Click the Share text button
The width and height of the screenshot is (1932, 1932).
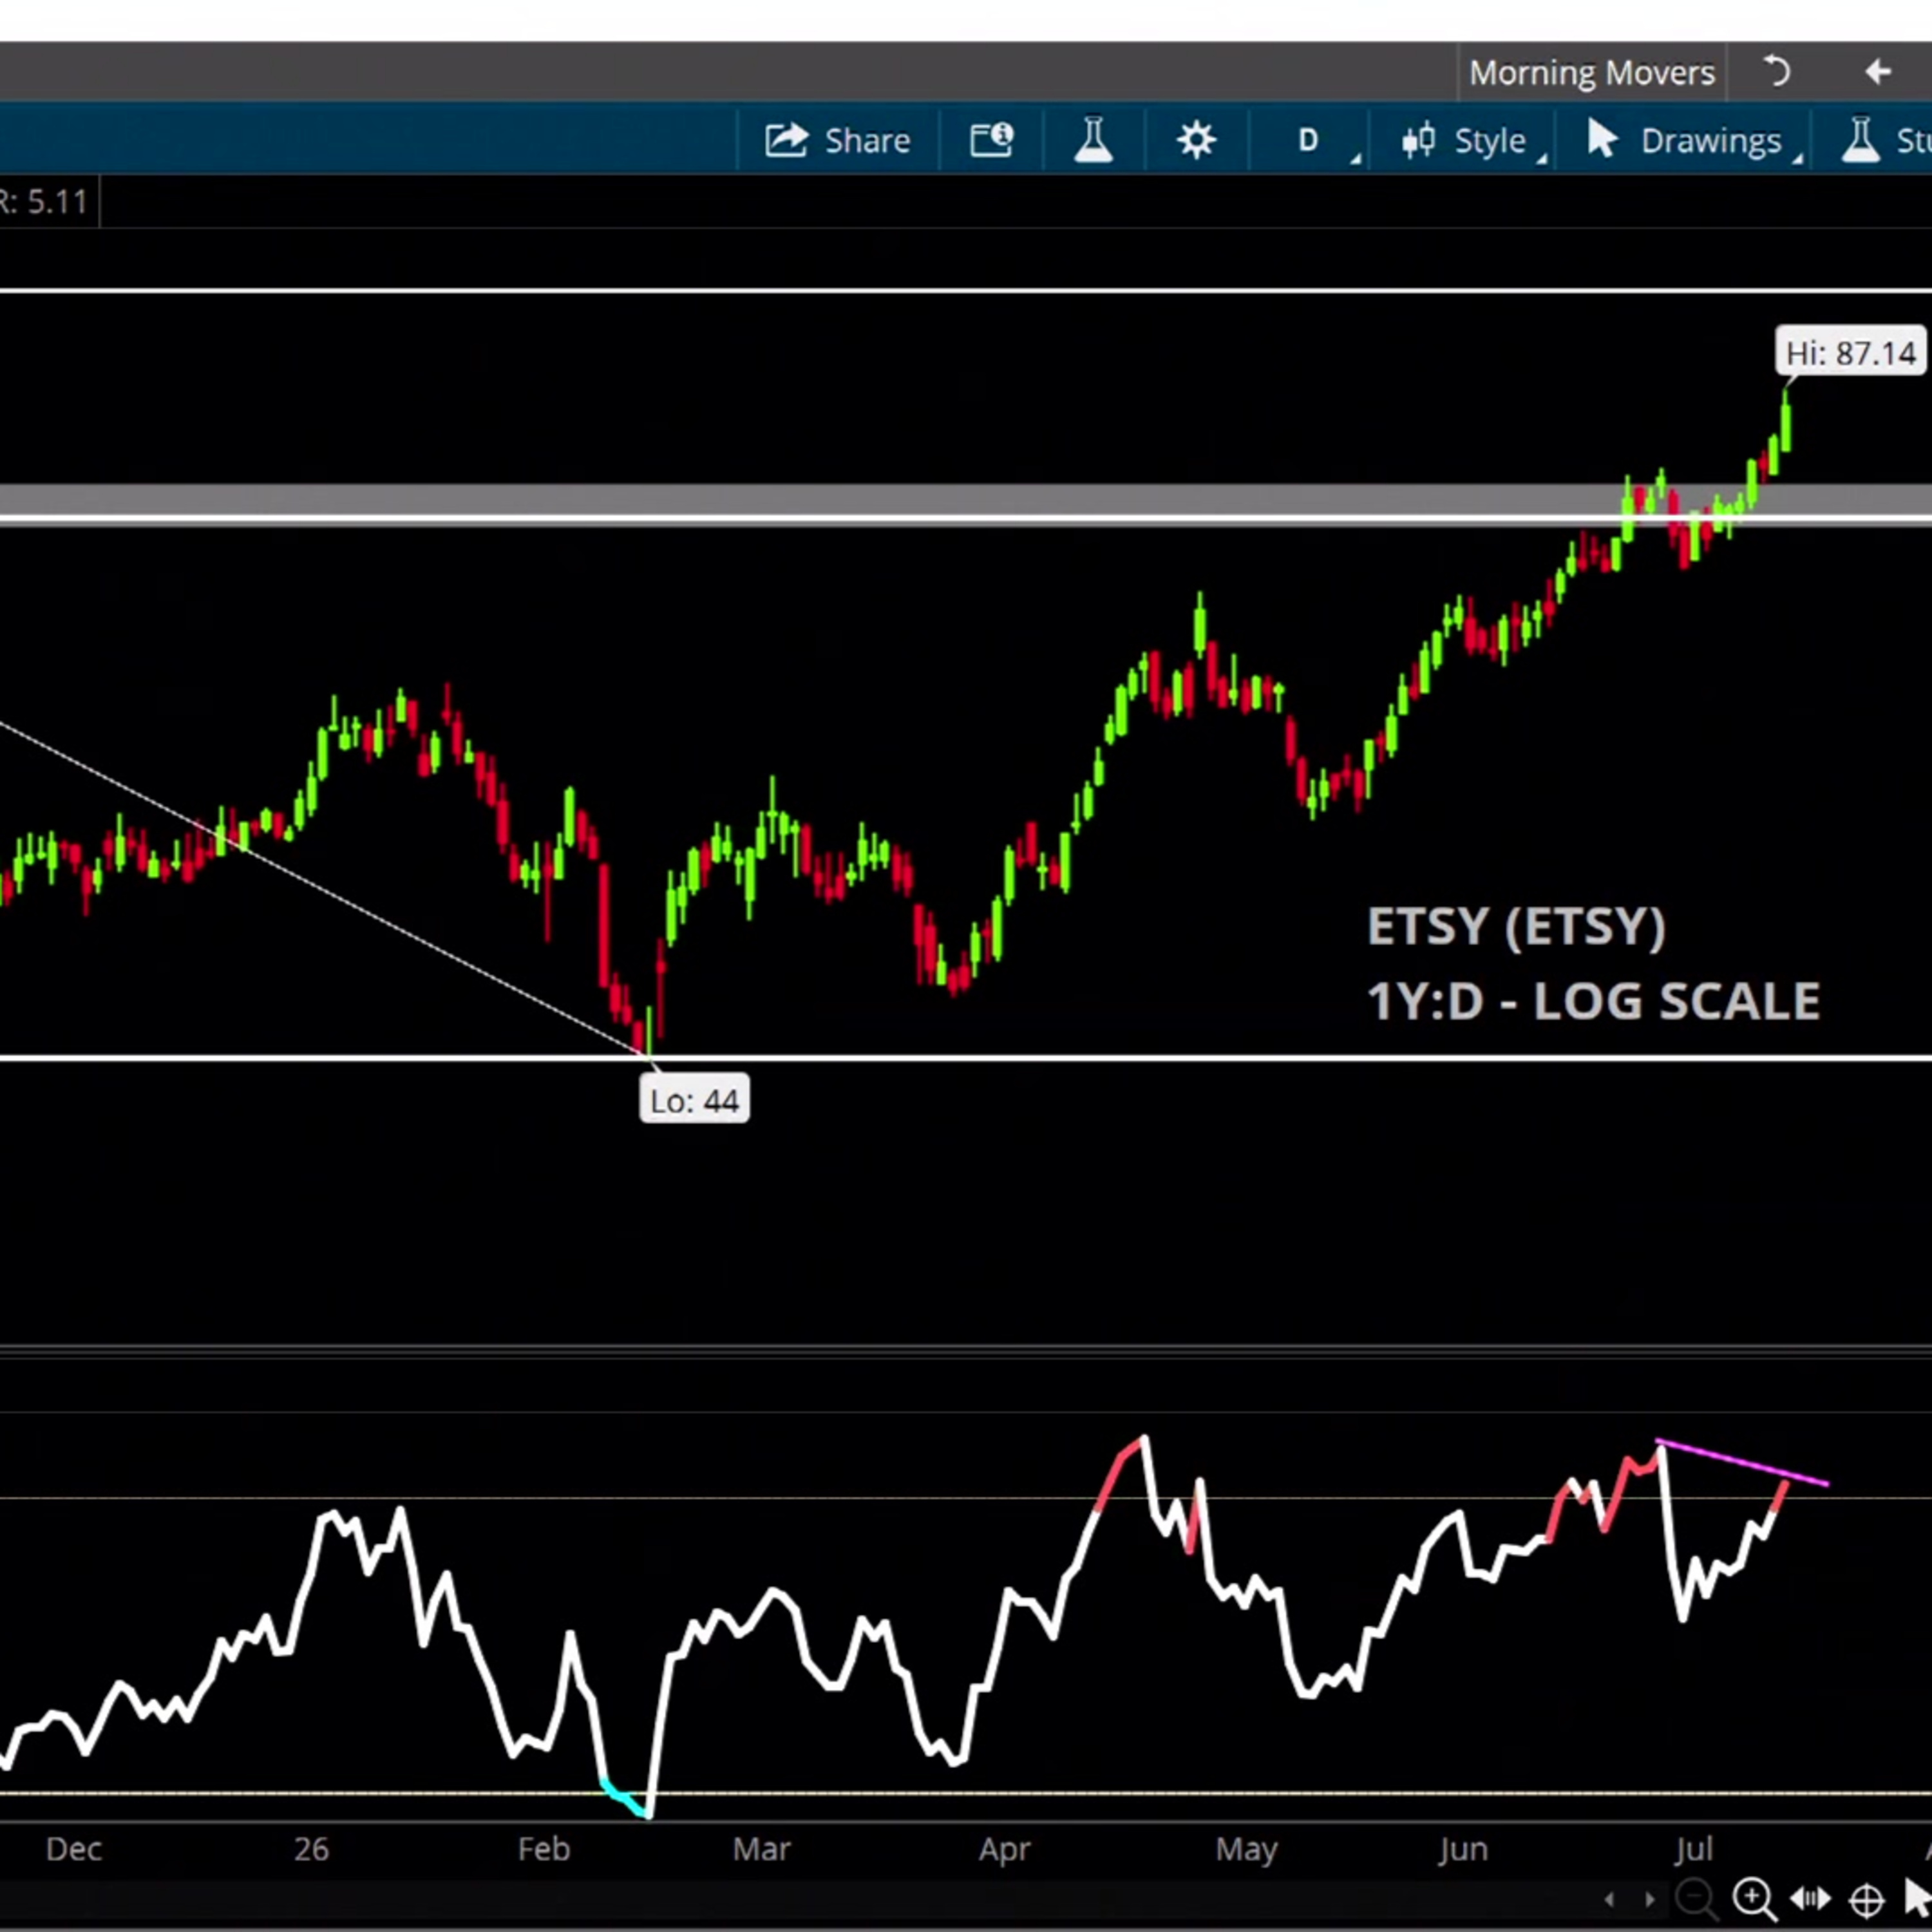867,140
